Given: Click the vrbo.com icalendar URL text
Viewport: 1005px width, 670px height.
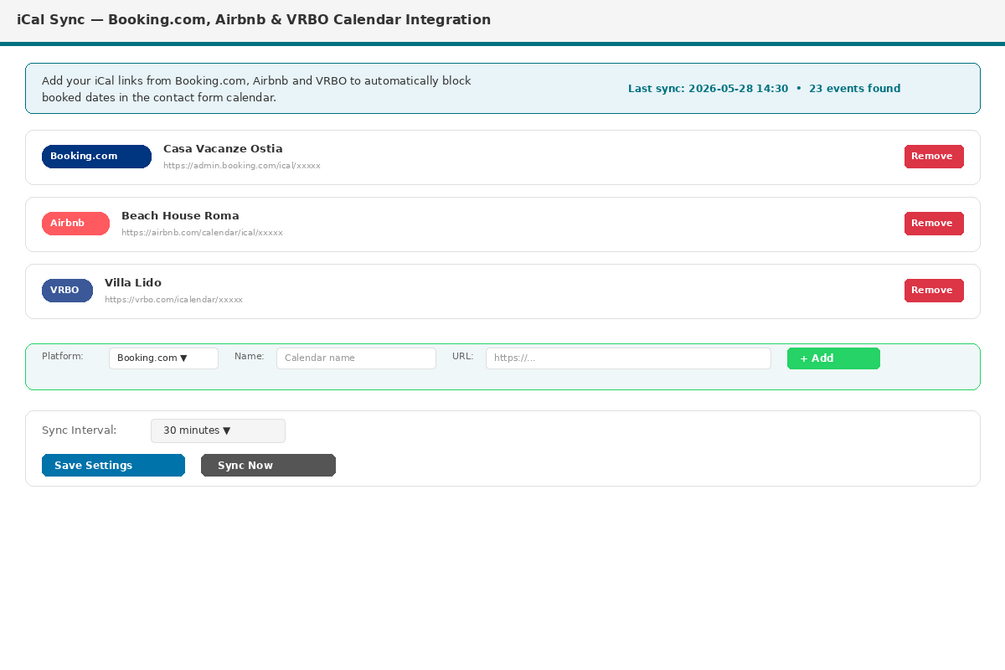Looking at the screenshot, I should coord(174,299).
